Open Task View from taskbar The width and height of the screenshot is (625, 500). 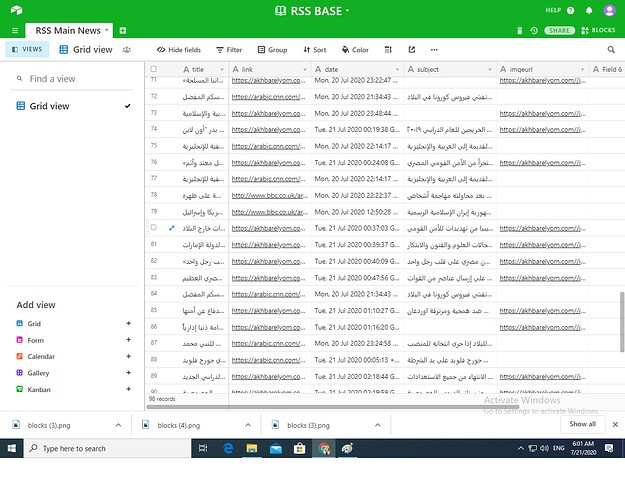203,449
